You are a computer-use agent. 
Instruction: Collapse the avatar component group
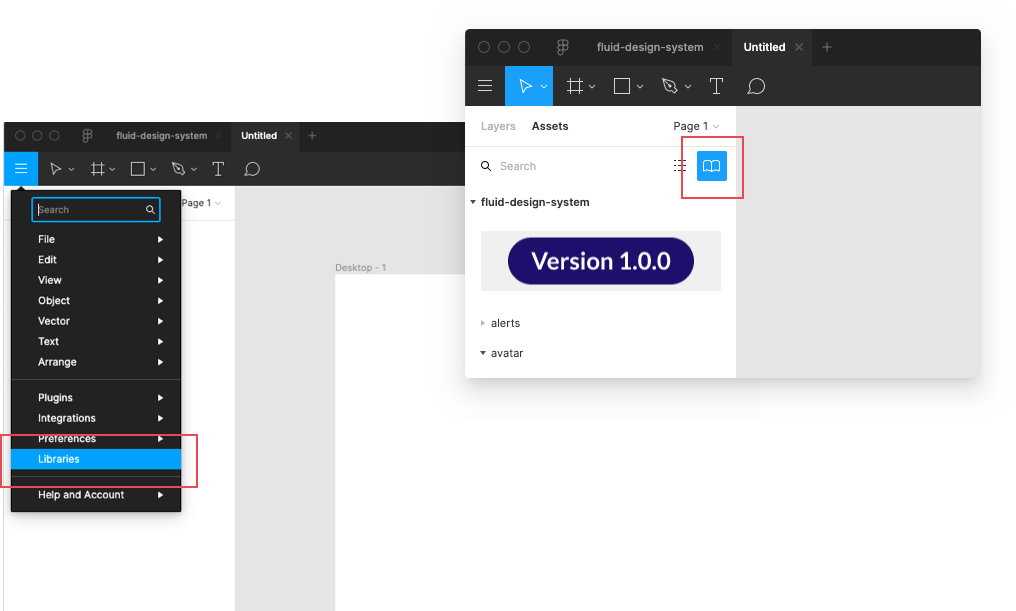(x=483, y=353)
